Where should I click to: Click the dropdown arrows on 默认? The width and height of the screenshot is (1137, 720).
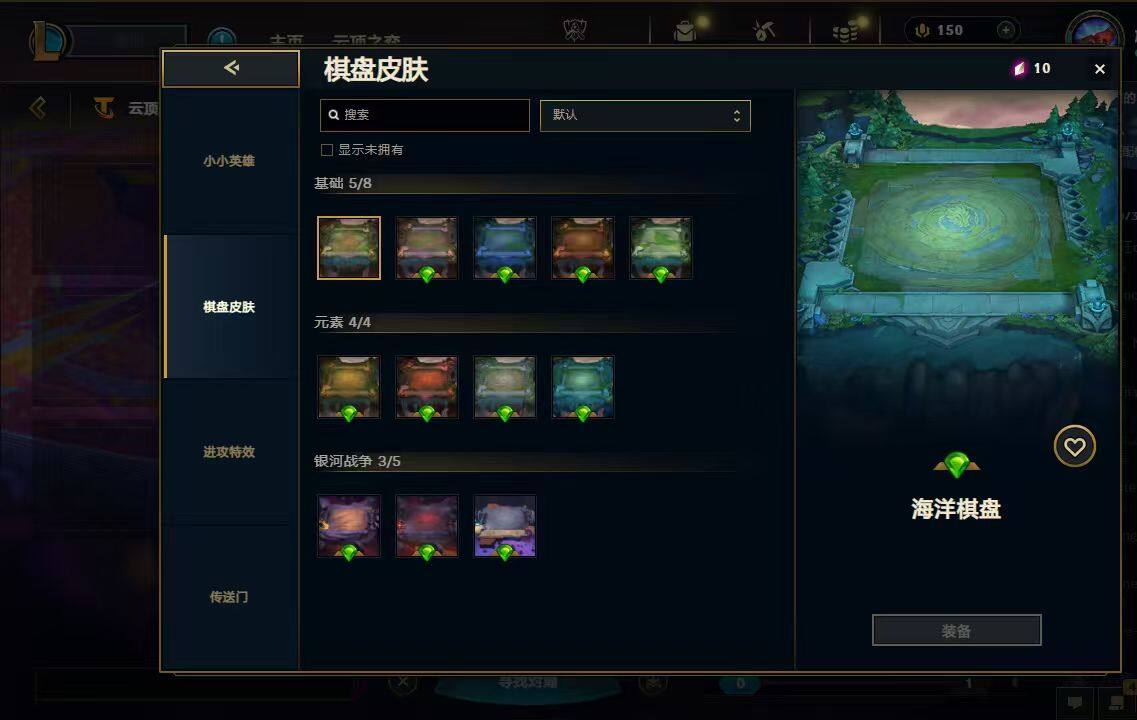[x=737, y=115]
